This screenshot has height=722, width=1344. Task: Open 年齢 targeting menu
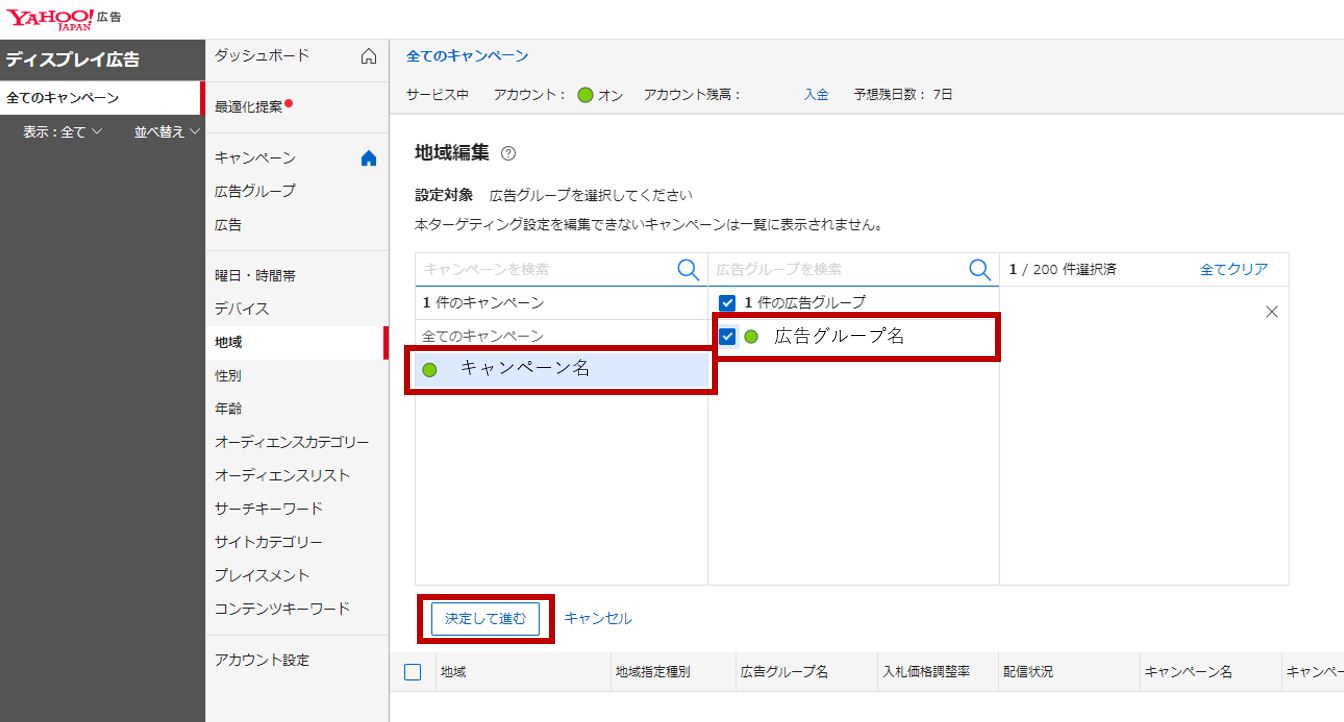tap(228, 409)
